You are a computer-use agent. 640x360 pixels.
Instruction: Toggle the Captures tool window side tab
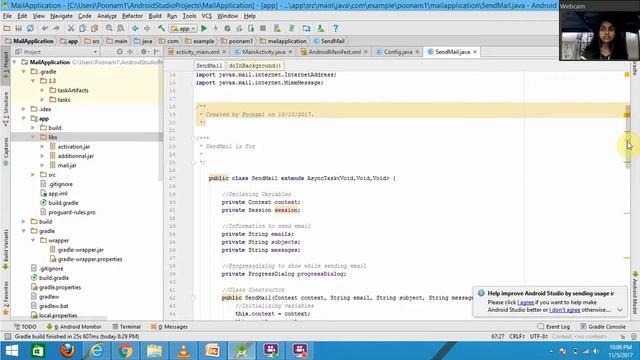coord(6,151)
